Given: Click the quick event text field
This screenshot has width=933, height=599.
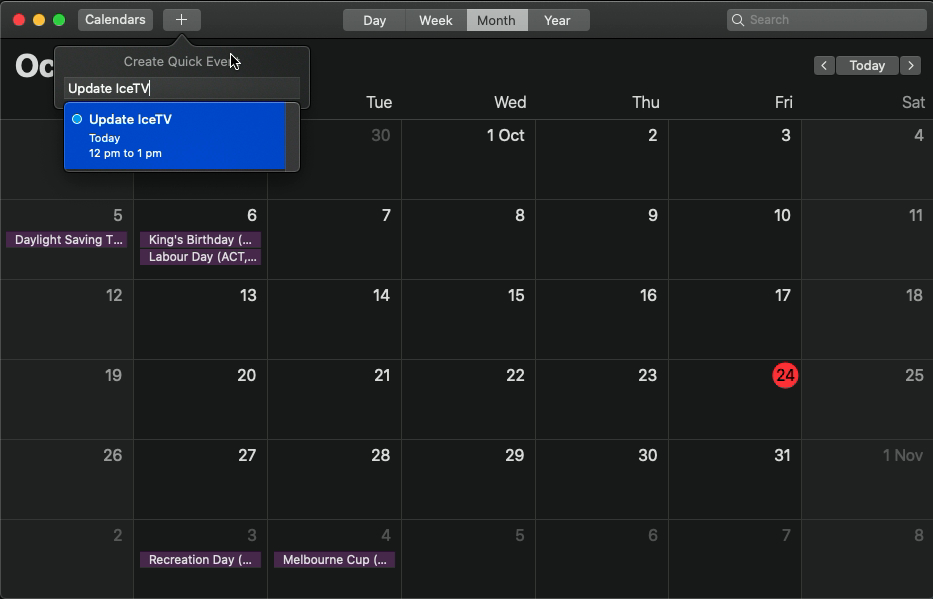Looking at the screenshot, I should [x=181, y=88].
